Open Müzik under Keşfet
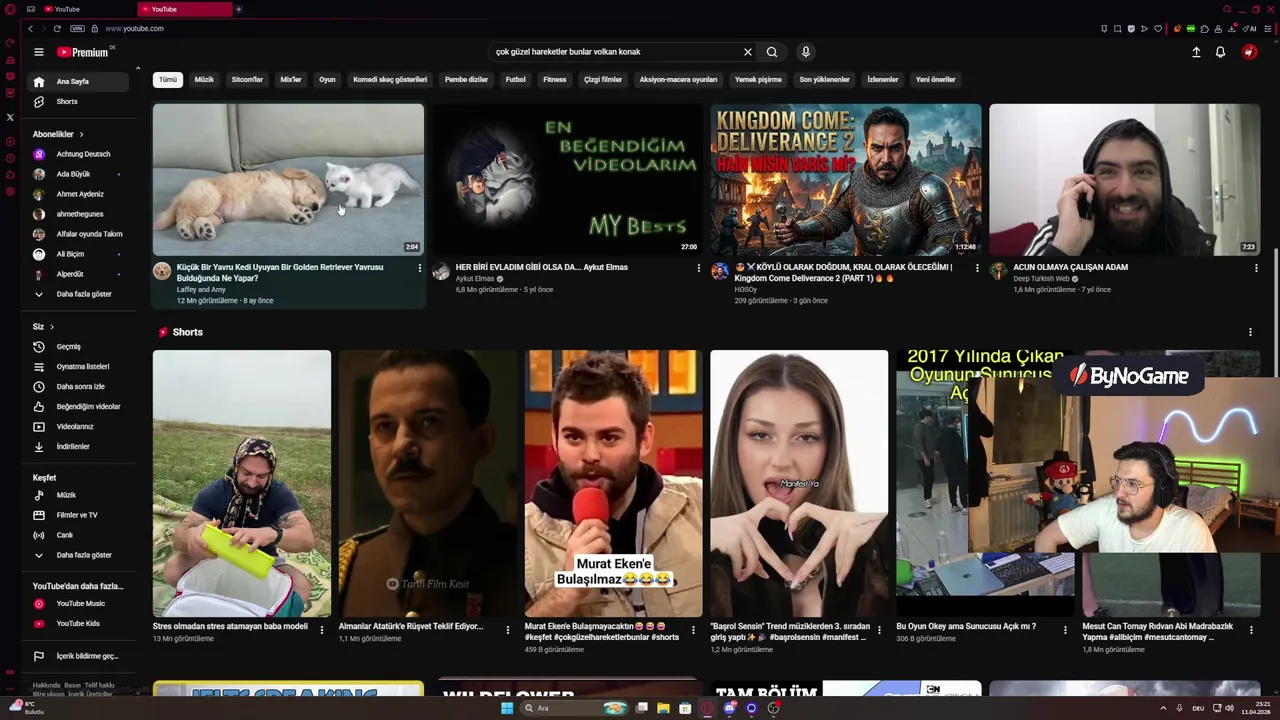 coord(80,495)
